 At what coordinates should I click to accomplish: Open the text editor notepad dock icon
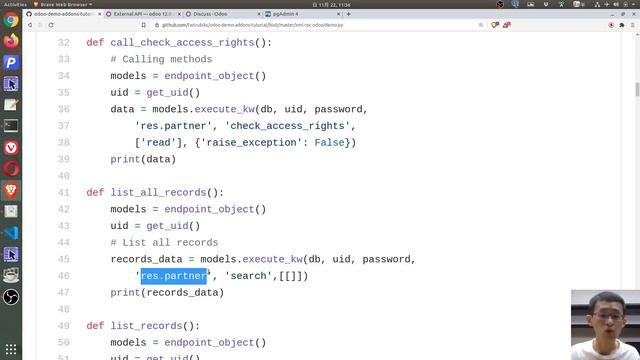(11, 105)
